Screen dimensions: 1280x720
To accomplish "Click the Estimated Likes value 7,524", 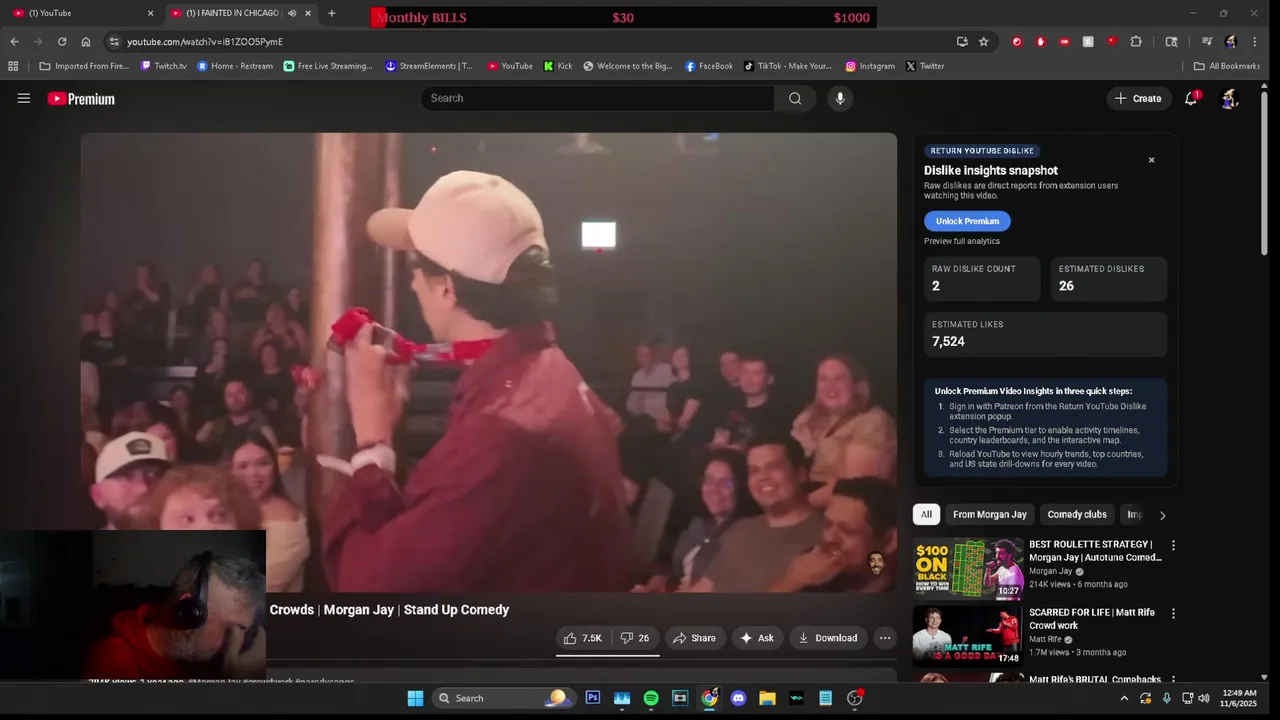I will click(948, 341).
